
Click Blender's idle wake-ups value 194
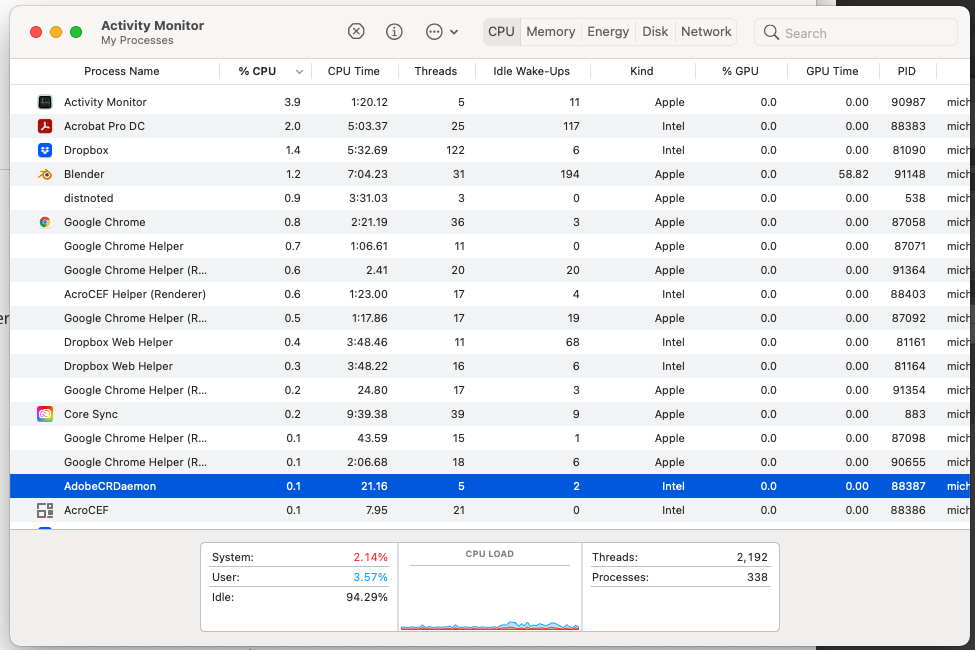[x=570, y=174]
